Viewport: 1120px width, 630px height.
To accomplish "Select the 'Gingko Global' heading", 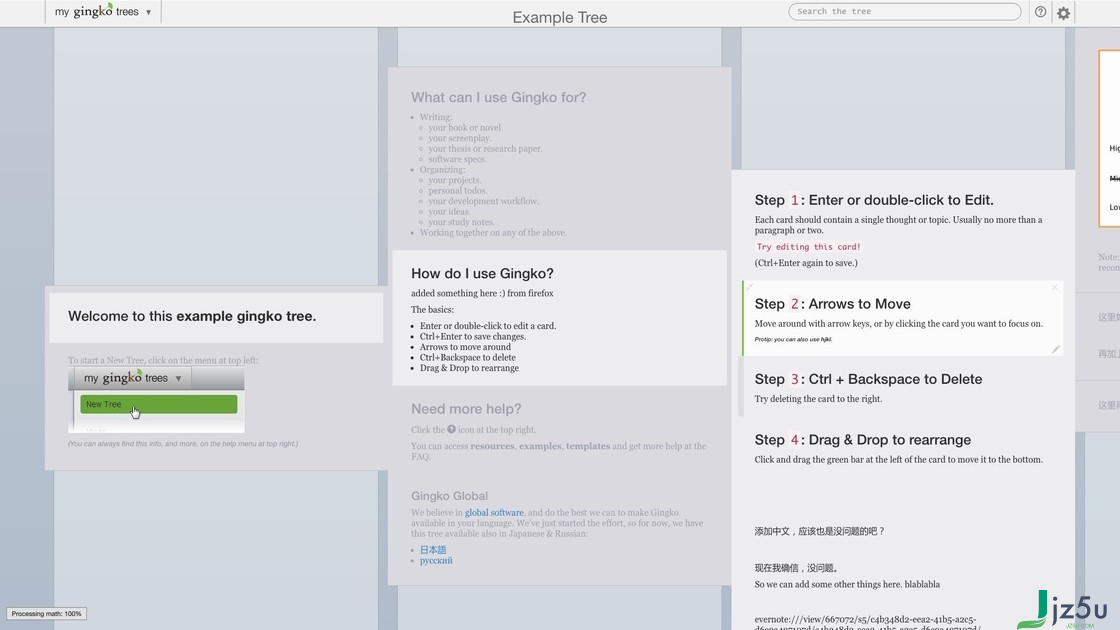I will point(449,496).
